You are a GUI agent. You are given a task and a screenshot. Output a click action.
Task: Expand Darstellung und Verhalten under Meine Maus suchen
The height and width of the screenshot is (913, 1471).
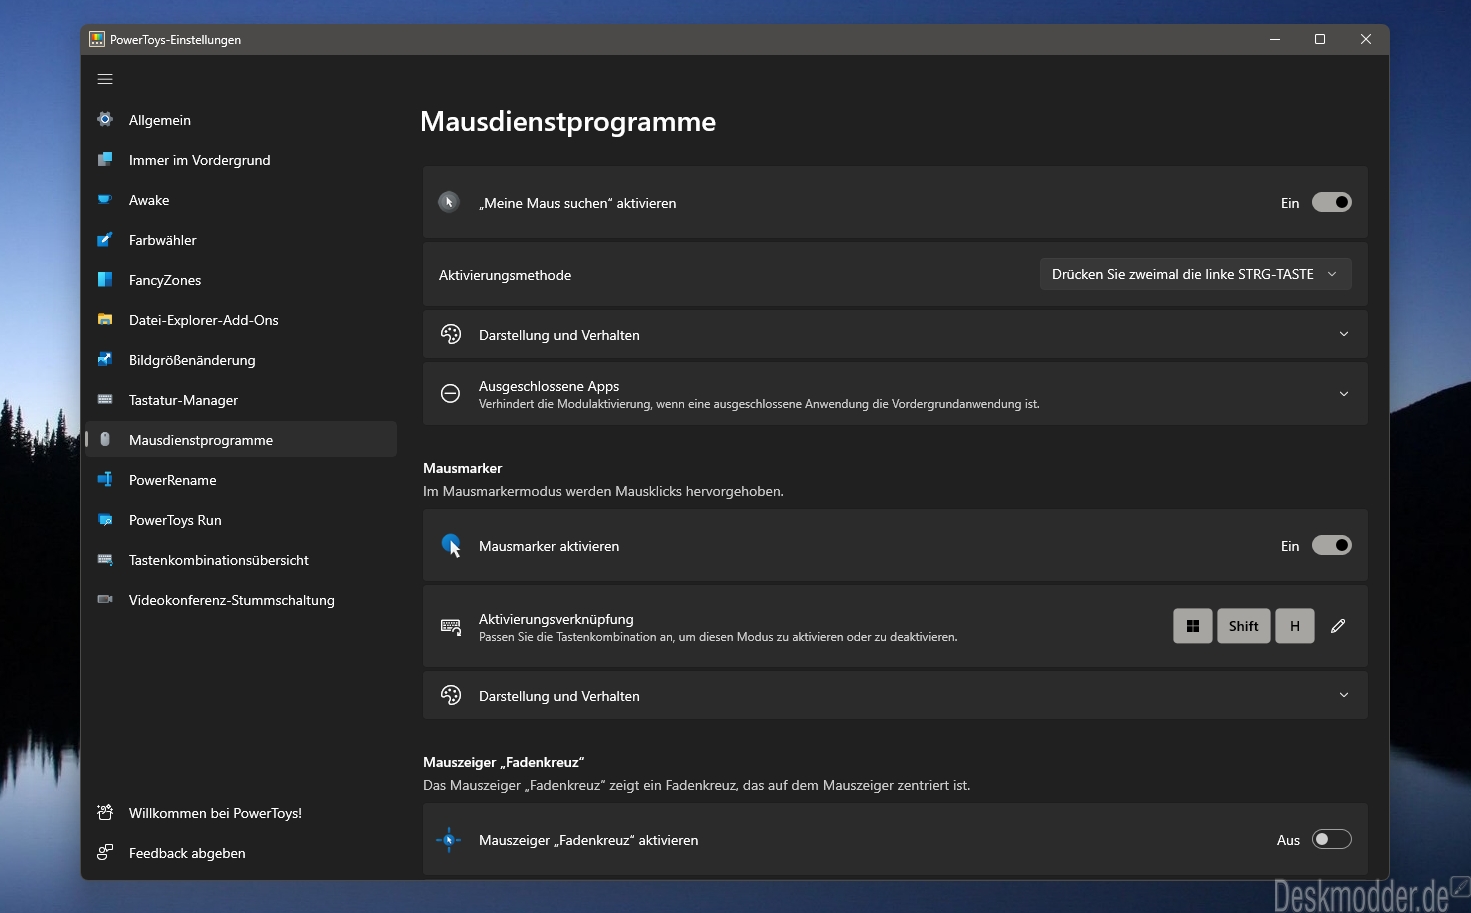pos(1344,334)
